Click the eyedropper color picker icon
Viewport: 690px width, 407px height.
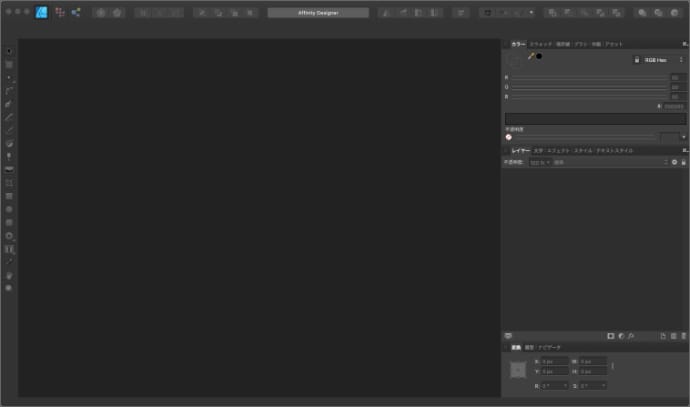point(530,56)
